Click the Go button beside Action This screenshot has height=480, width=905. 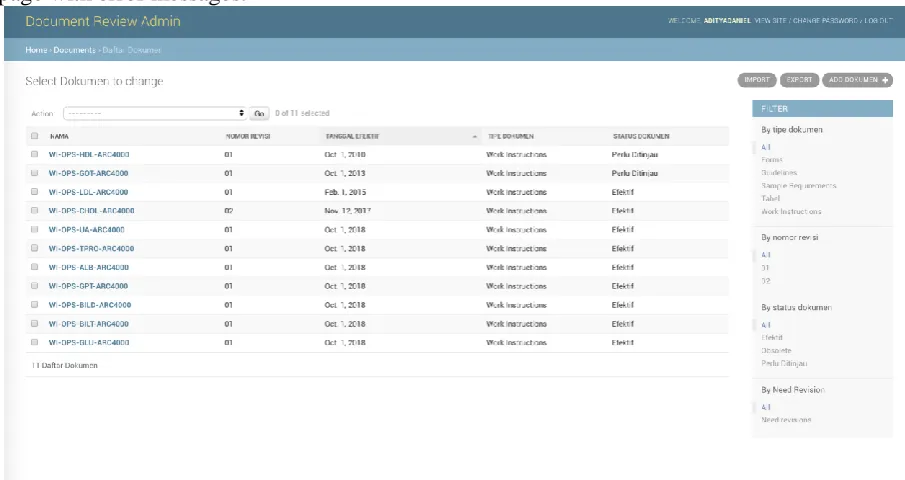pos(260,114)
